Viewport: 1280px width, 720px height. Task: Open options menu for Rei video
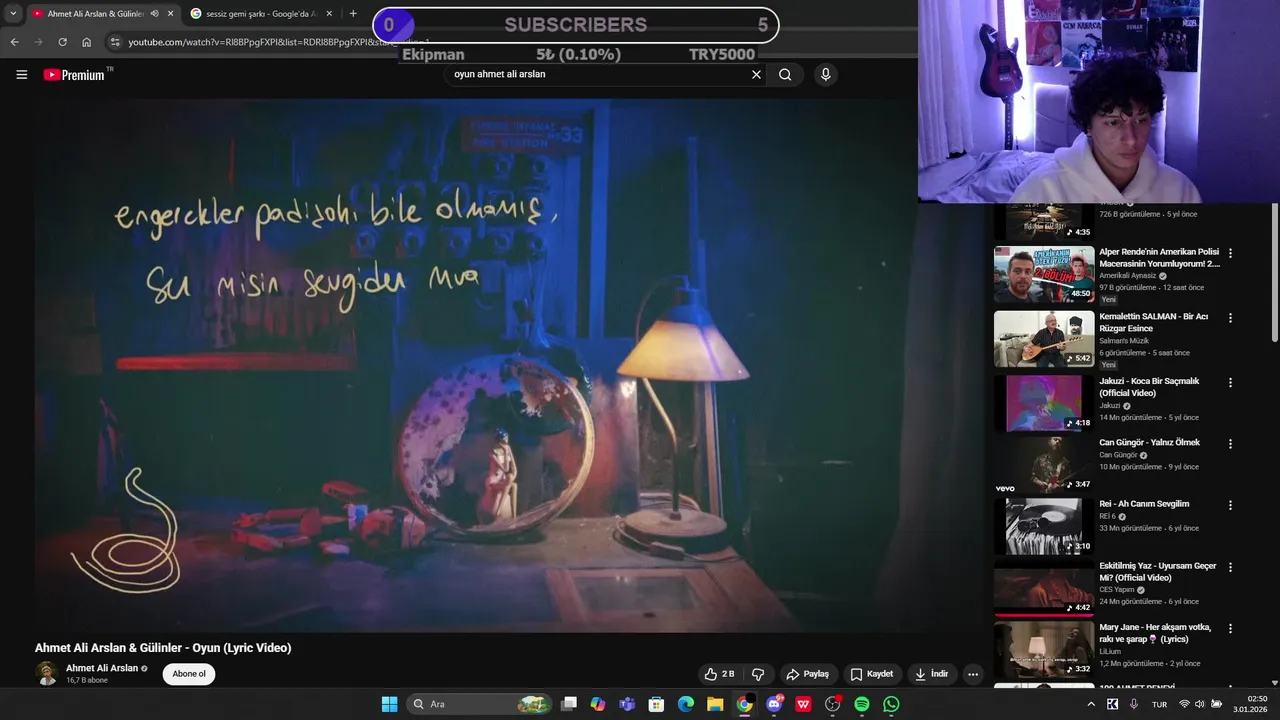point(1230,506)
